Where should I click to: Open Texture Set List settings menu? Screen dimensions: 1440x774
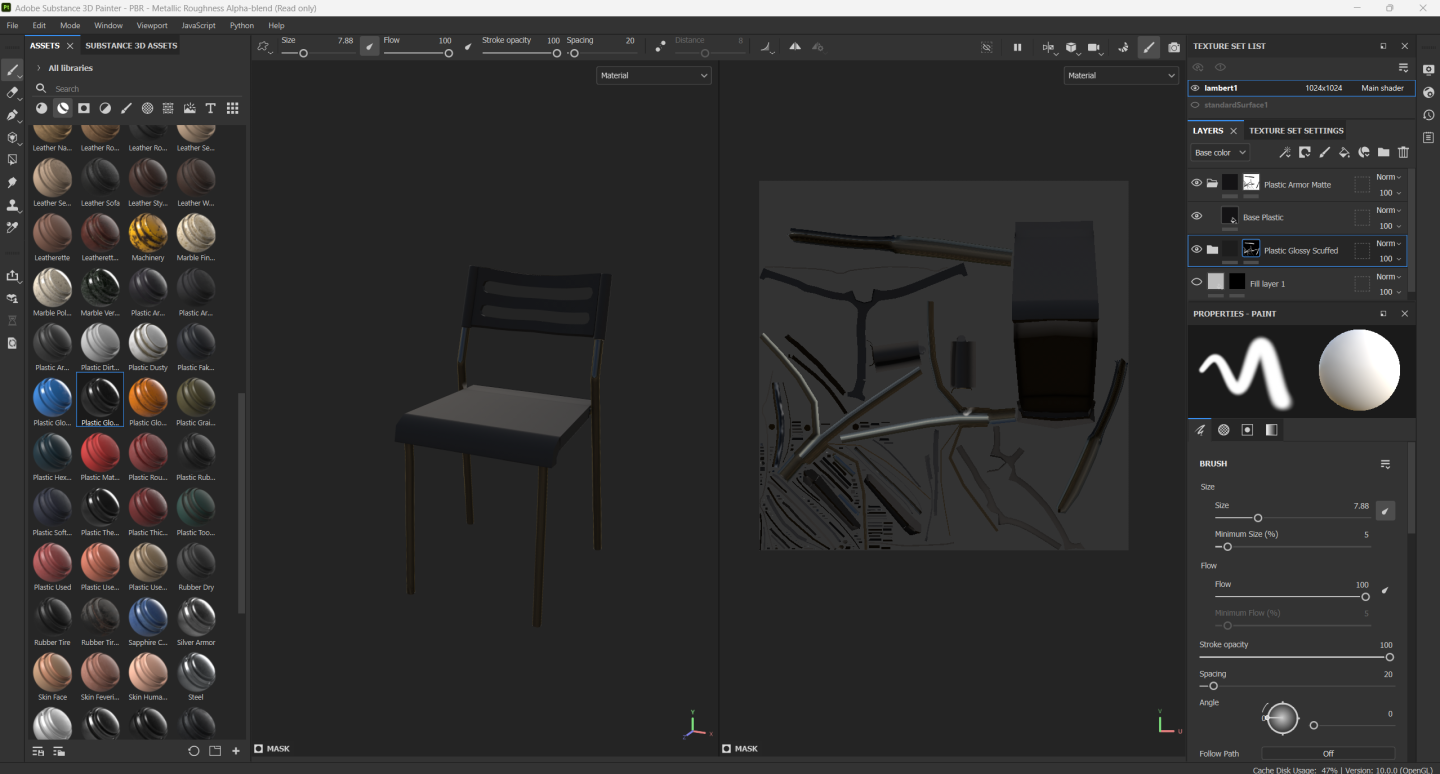pos(1403,67)
